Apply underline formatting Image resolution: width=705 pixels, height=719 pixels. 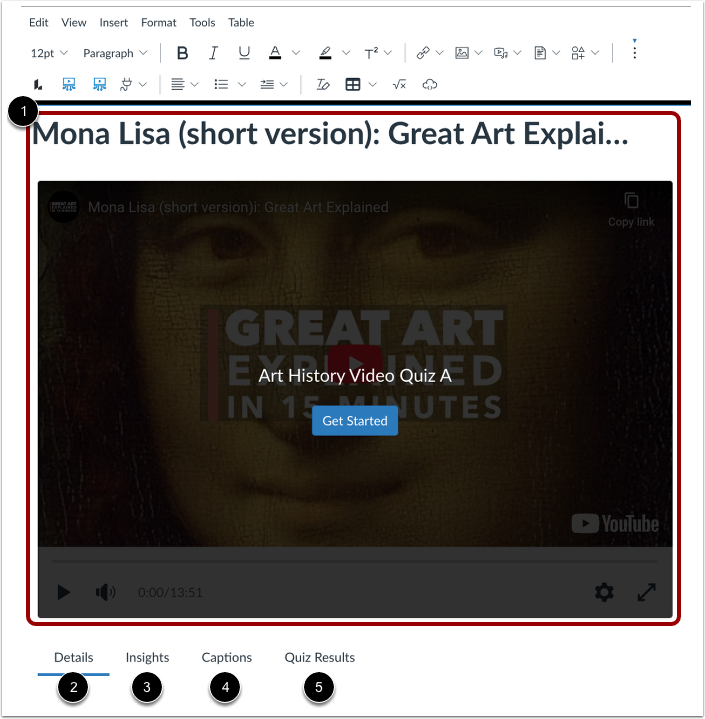pos(244,53)
